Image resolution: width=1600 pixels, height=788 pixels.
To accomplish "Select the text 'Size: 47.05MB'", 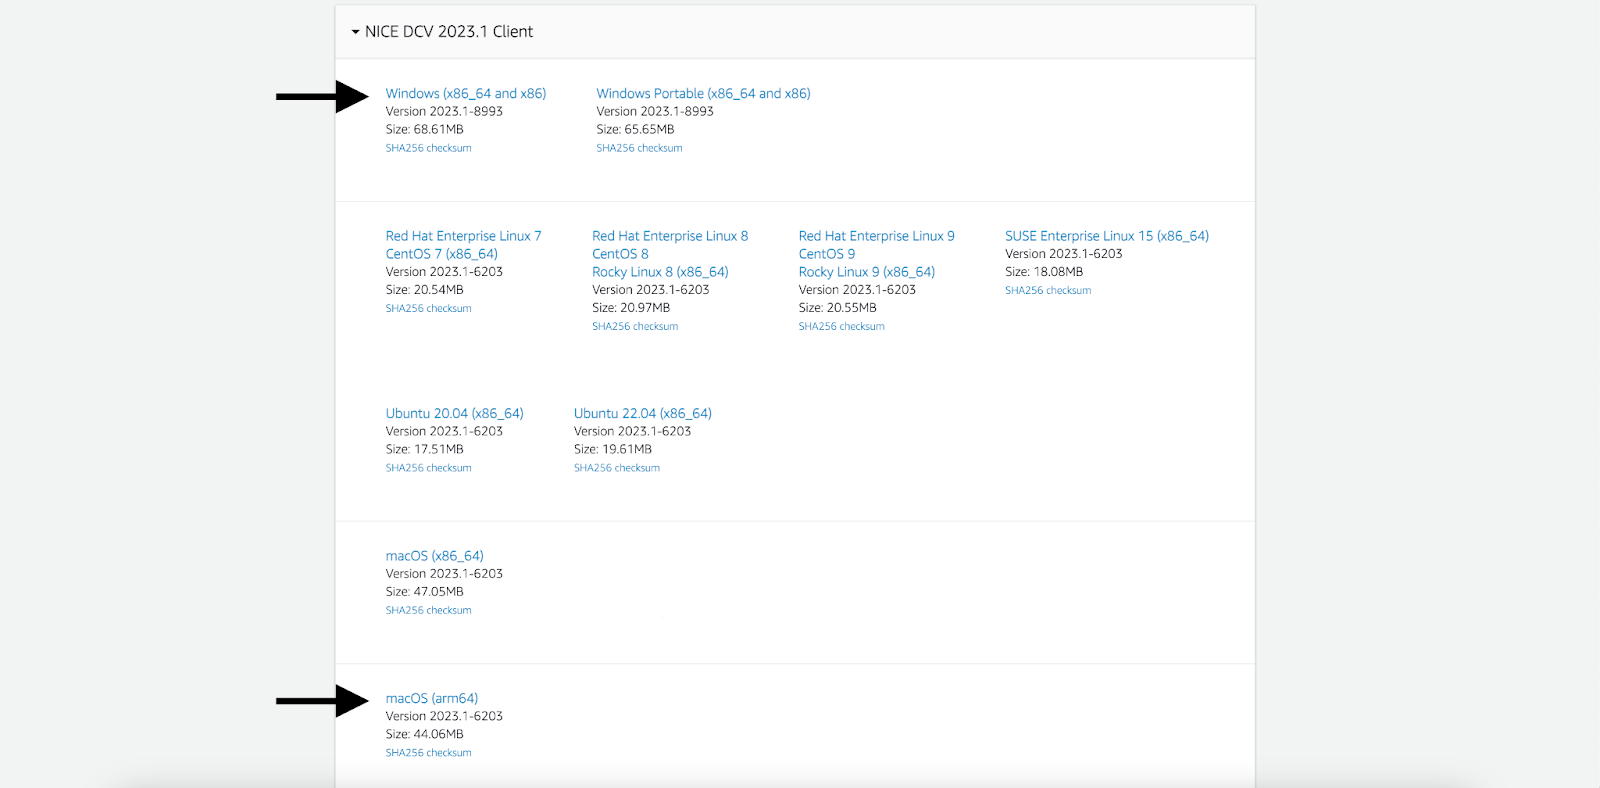I will click(425, 592).
